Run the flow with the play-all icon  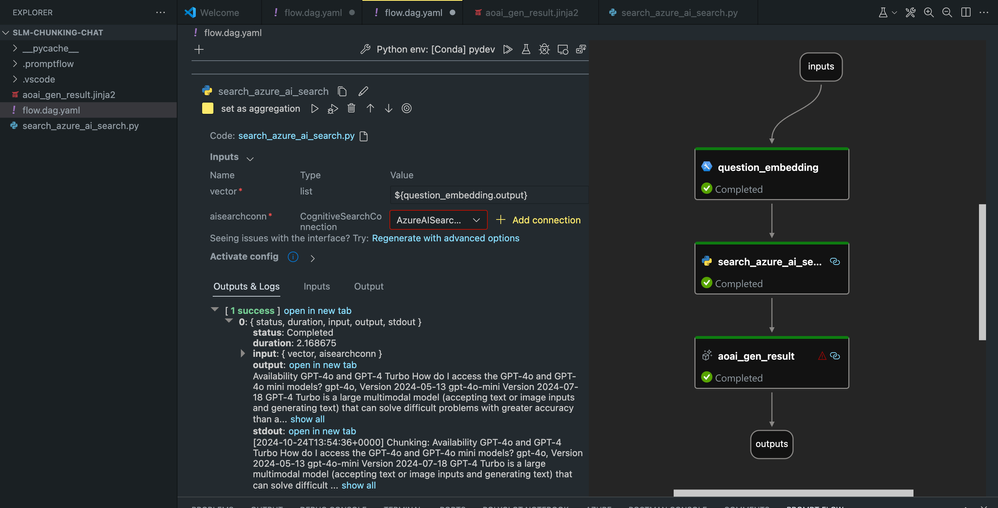point(507,49)
